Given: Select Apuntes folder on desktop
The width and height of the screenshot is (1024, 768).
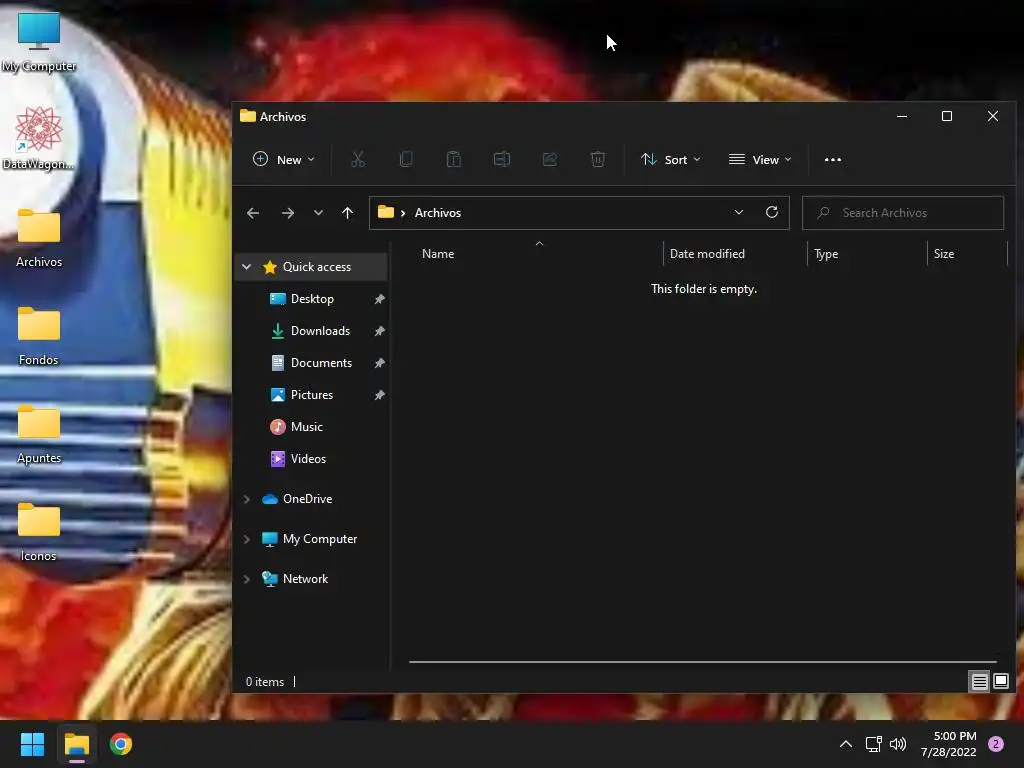Looking at the screenshot, I should pyautogui.click(x=39, y=434).
